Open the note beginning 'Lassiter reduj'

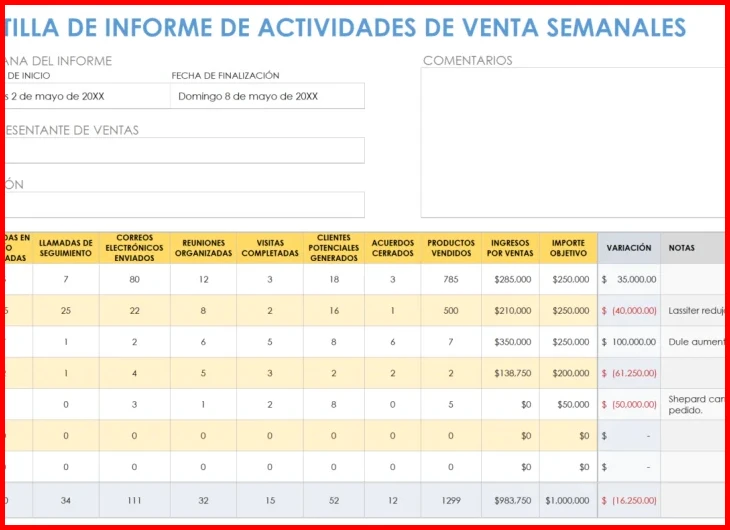click(x=693, y=311)
